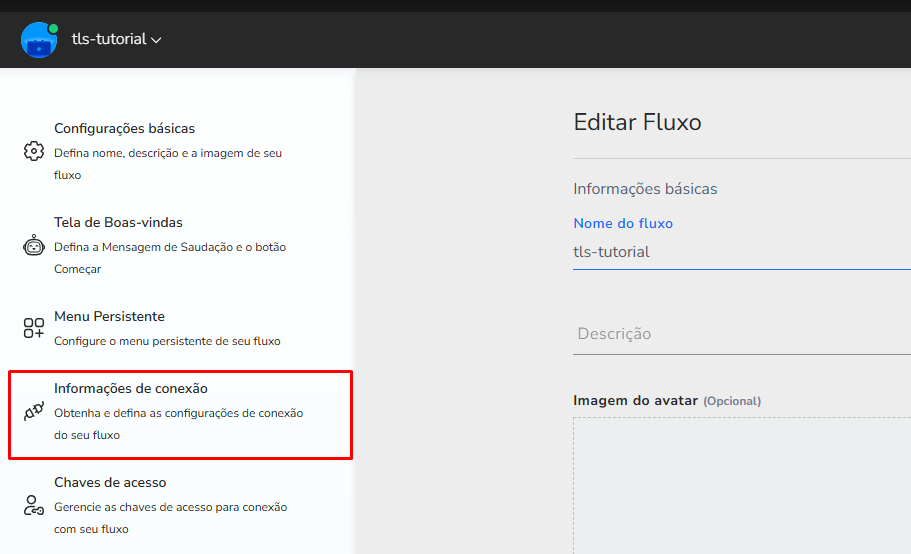Screen dimensions: 911x554
Task: Select the user-key icon for Chaves de acesso
Action: tap(34, 505)
